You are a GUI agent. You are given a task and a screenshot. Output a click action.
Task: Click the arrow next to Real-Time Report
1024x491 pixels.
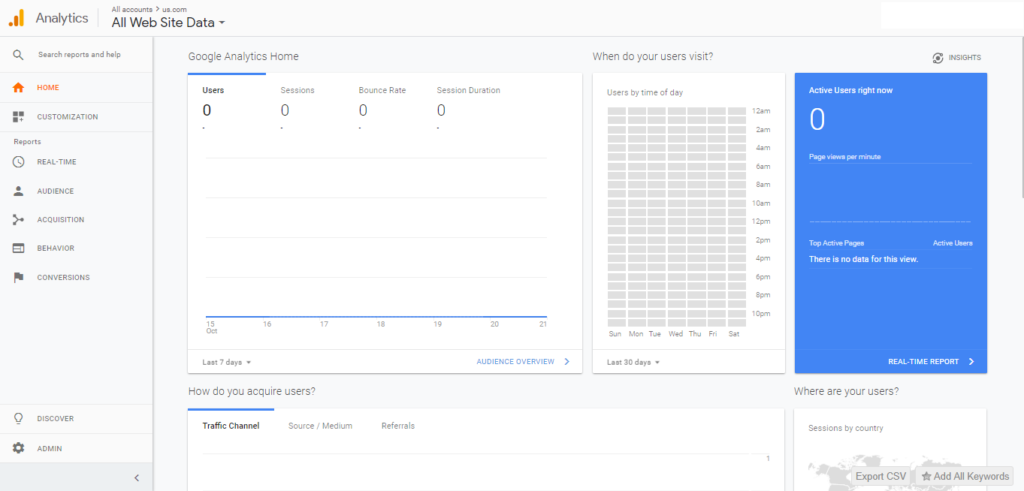point(971,362)
